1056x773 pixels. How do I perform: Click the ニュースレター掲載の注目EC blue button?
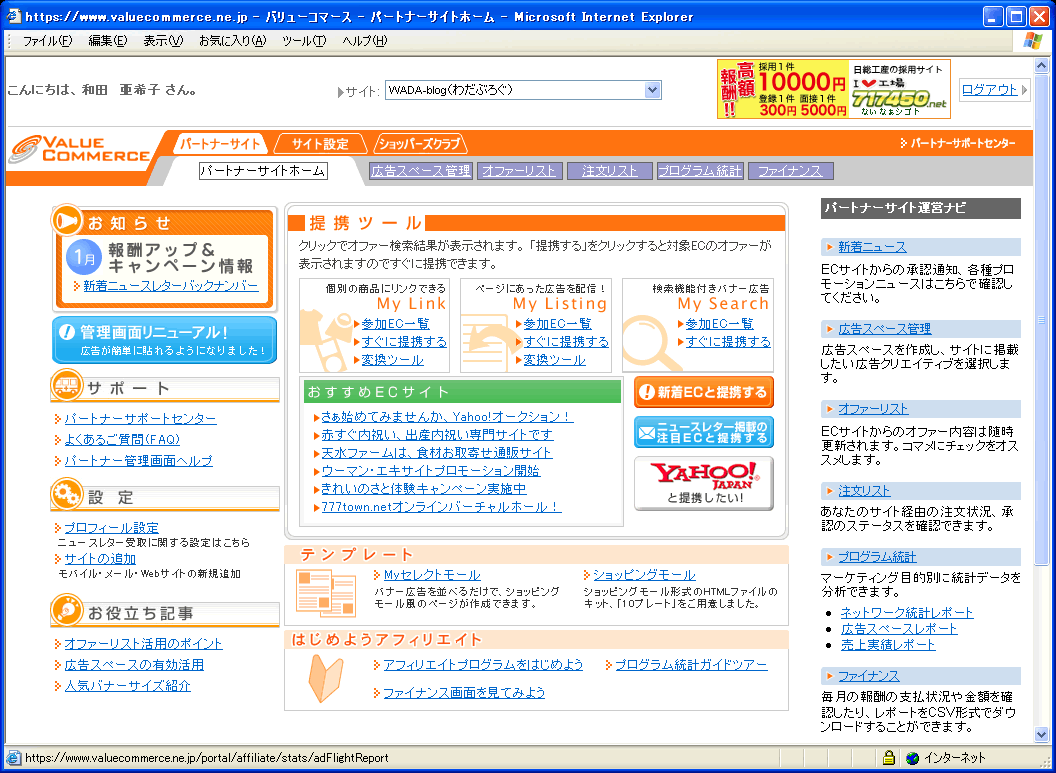coord(703,432)
